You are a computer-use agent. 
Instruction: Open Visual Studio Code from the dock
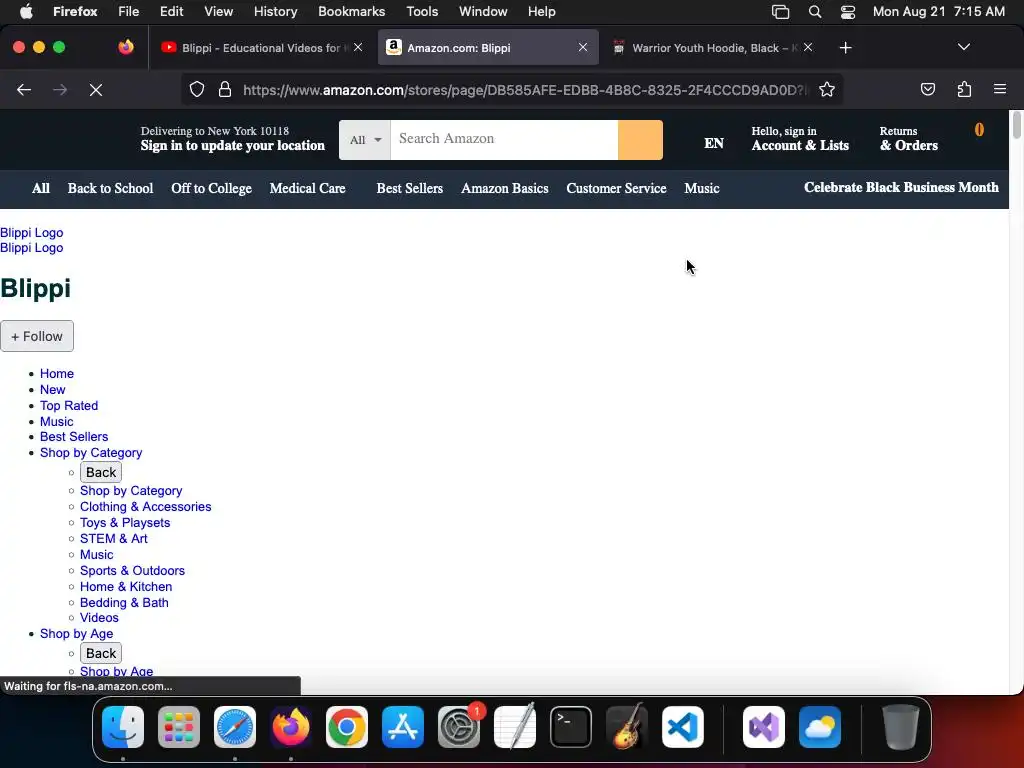coord(682,727)
